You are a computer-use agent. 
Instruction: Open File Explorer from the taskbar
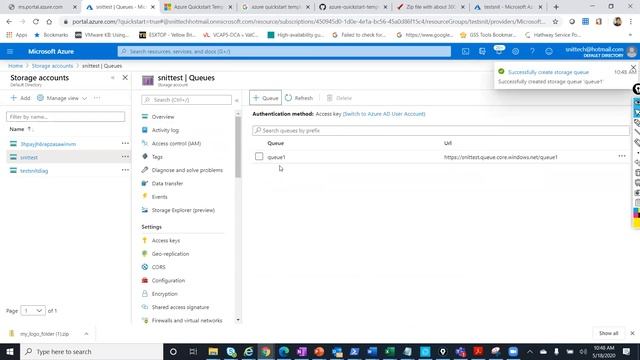coord(213,351)
